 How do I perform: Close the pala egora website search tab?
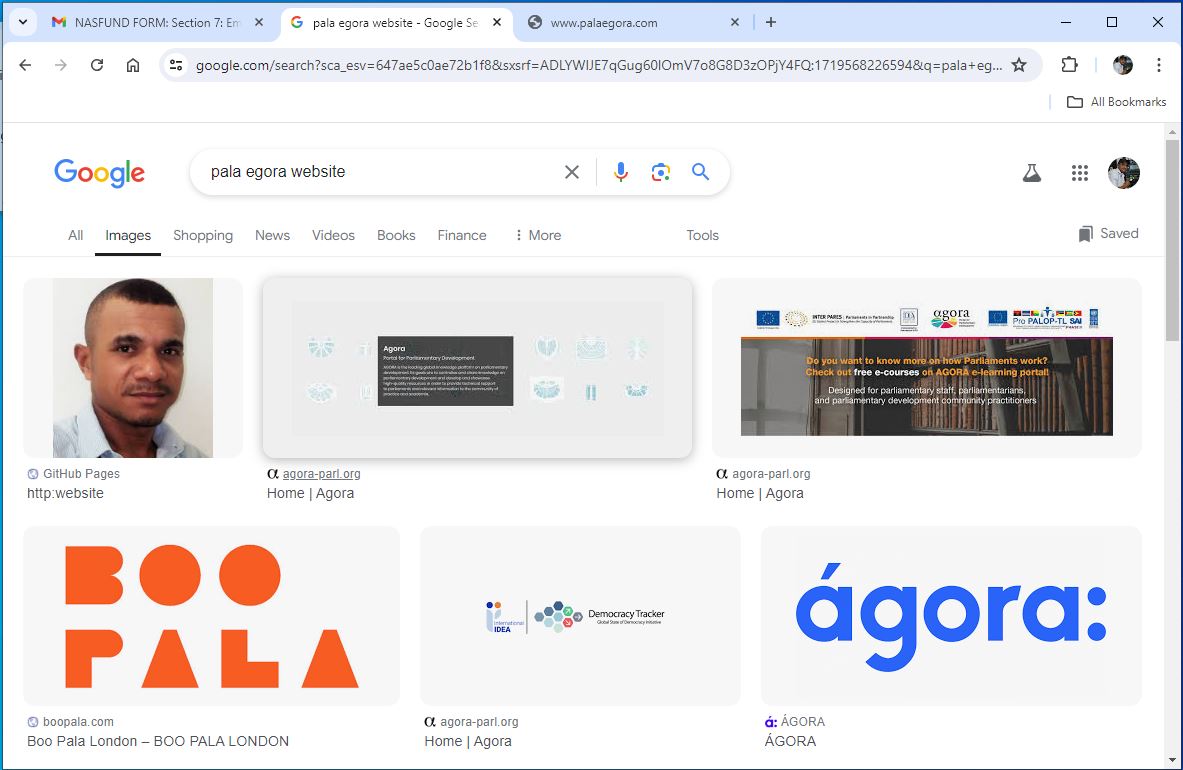(496, 23)
